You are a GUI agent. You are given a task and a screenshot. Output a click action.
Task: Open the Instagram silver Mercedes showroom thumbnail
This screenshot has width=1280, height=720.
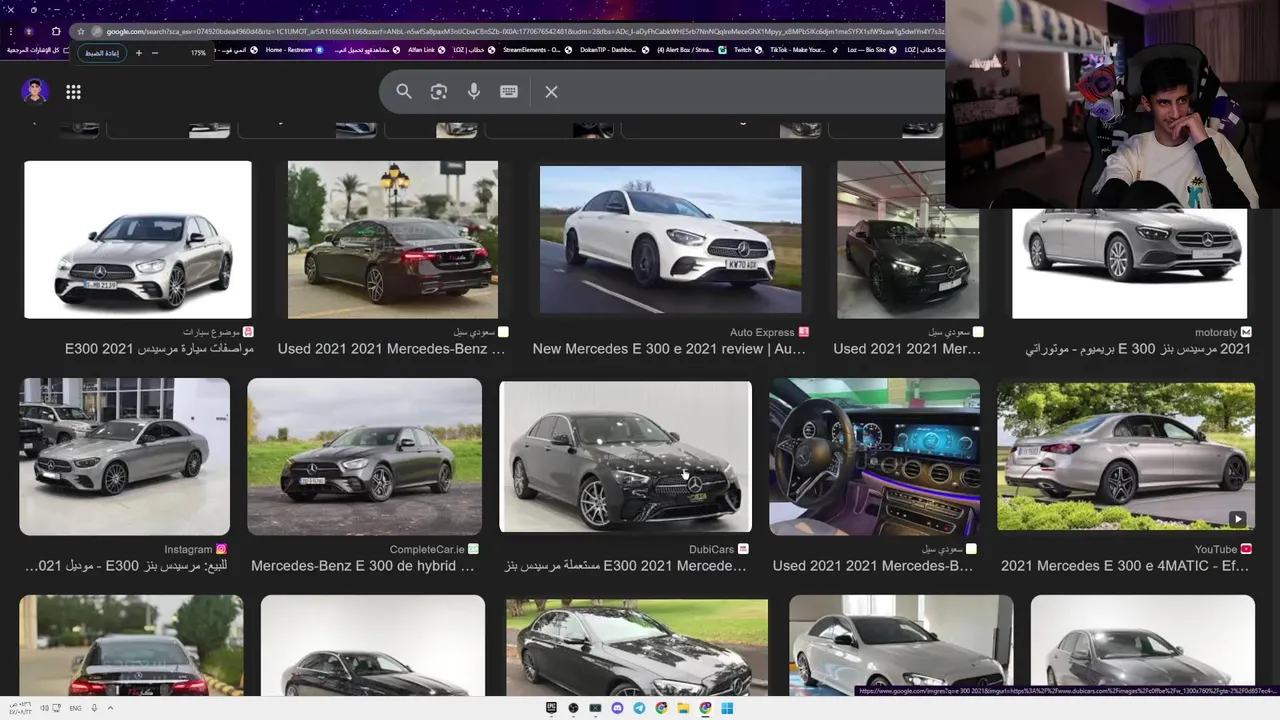[125, 457]
